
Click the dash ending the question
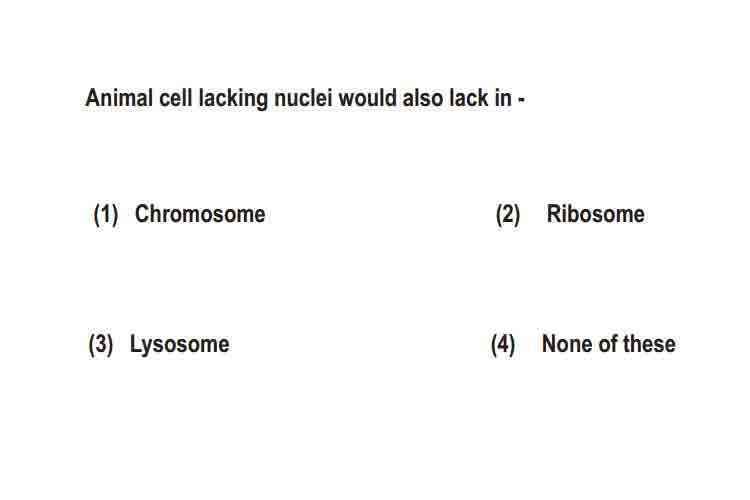click(521, 100)
